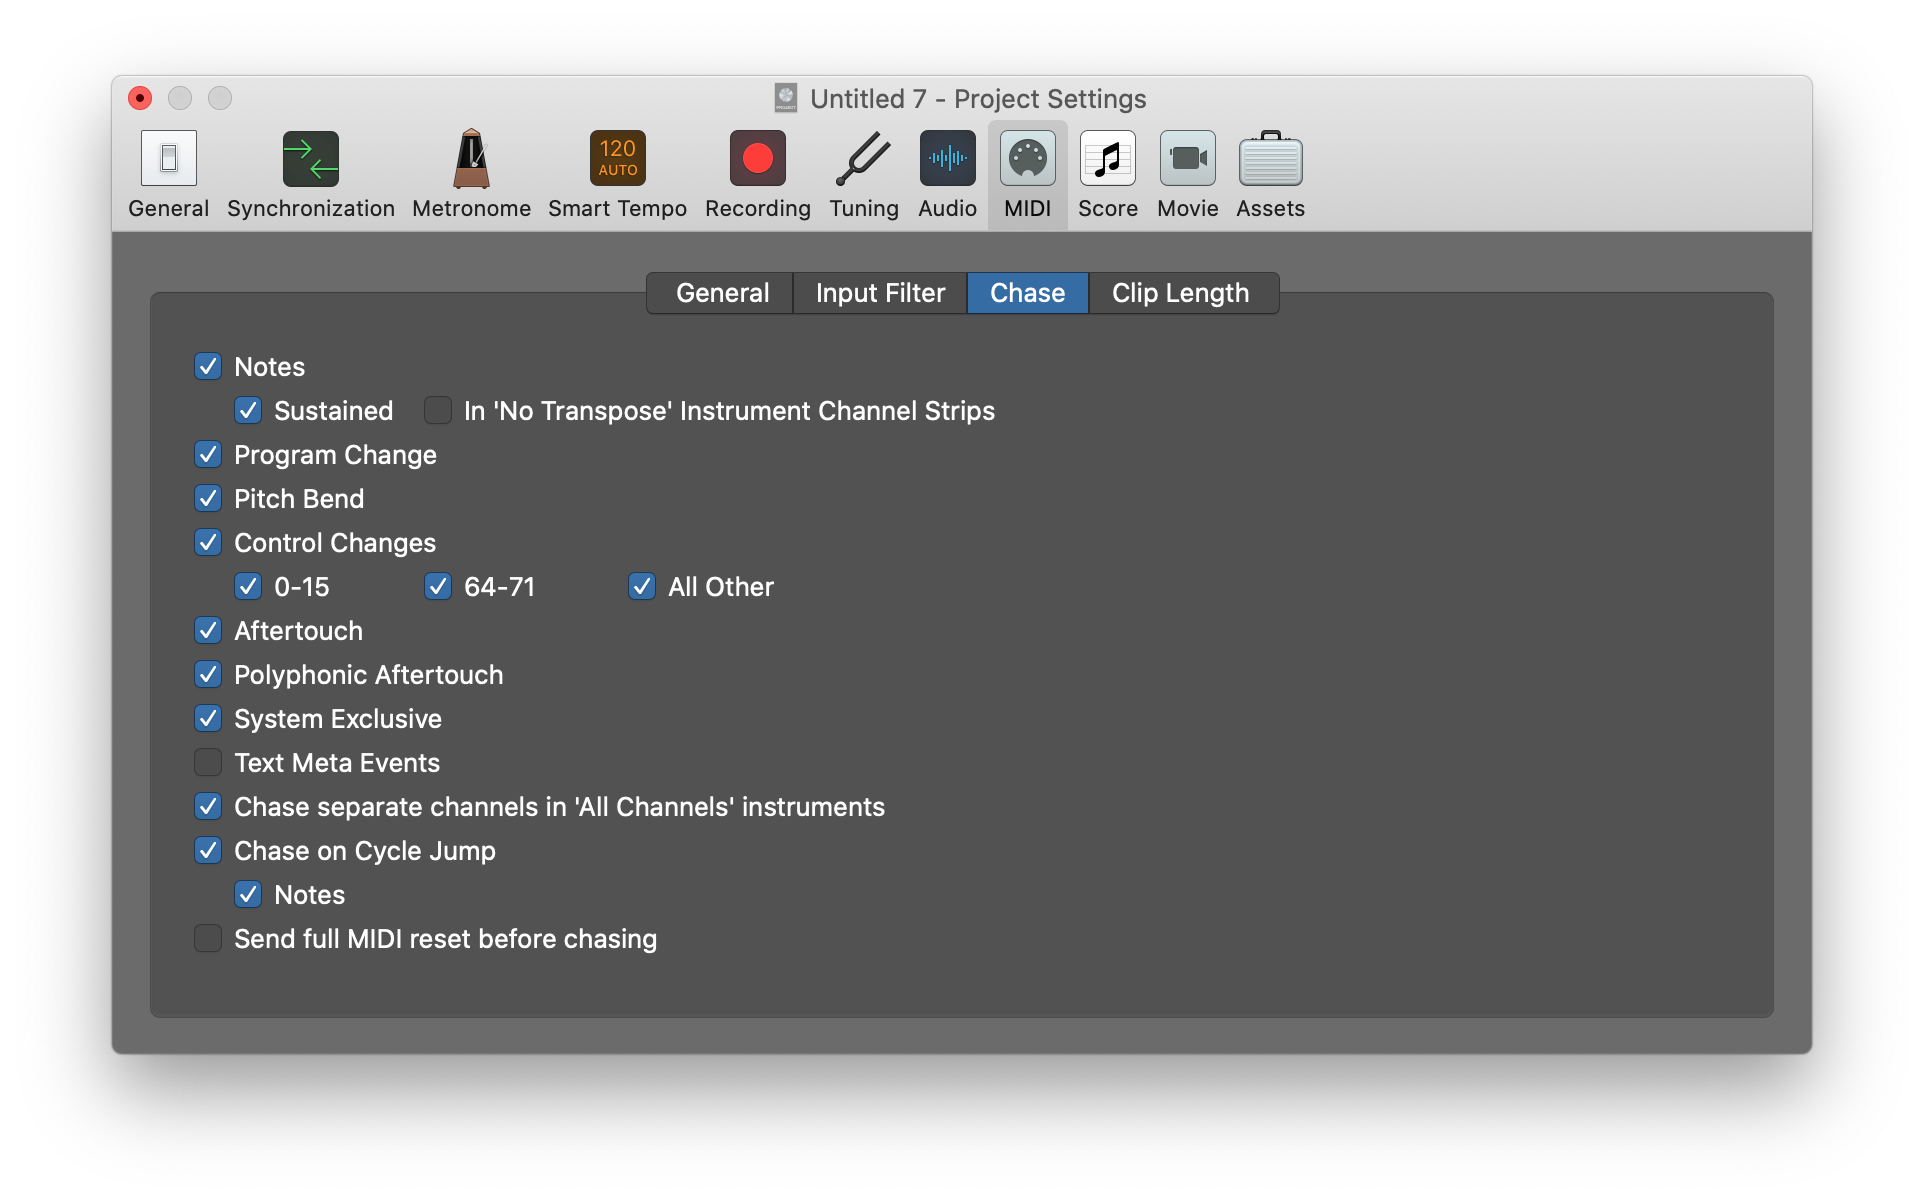Switch to the Input Filter tab
1924x1202 pixels.
point(880,293)
